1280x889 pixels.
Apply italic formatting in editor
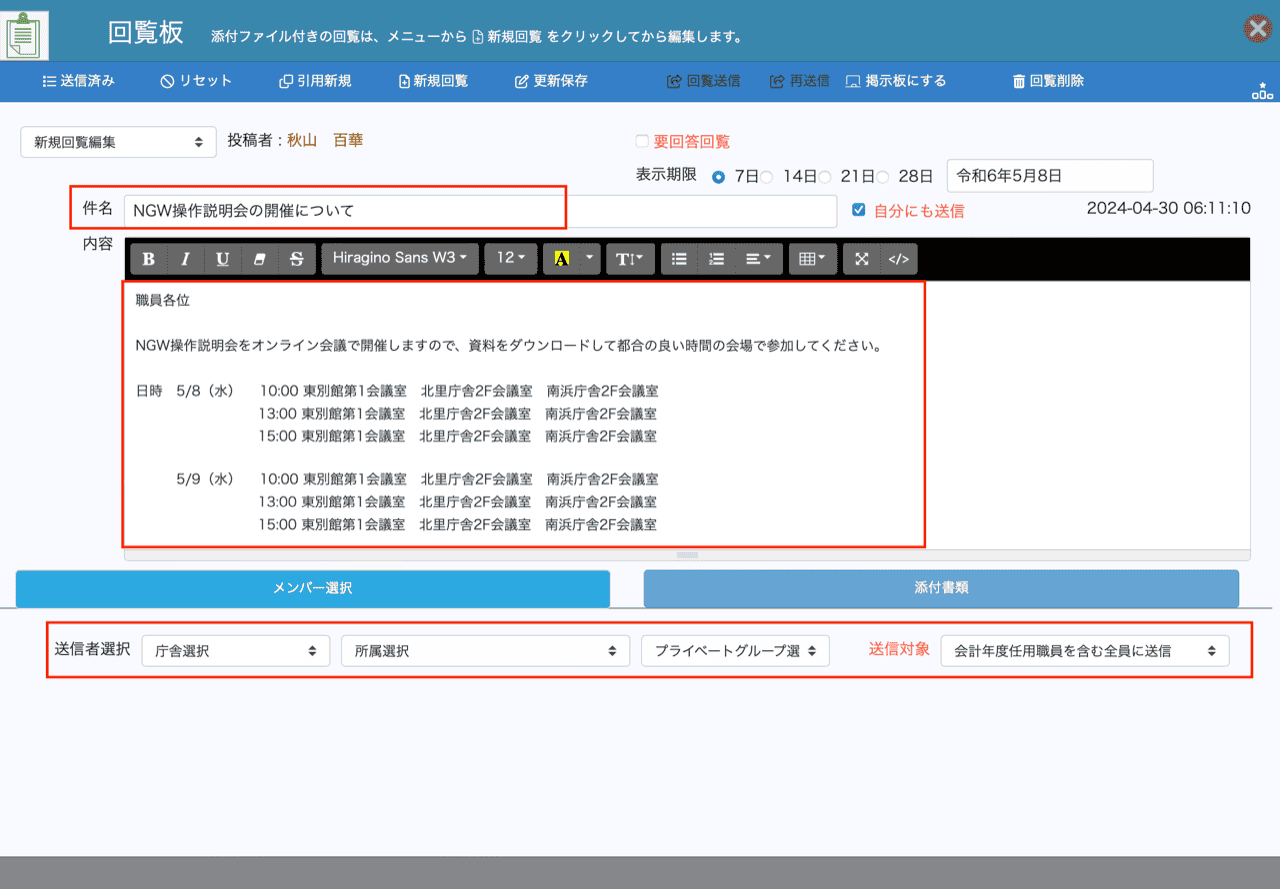pos(185,259)
